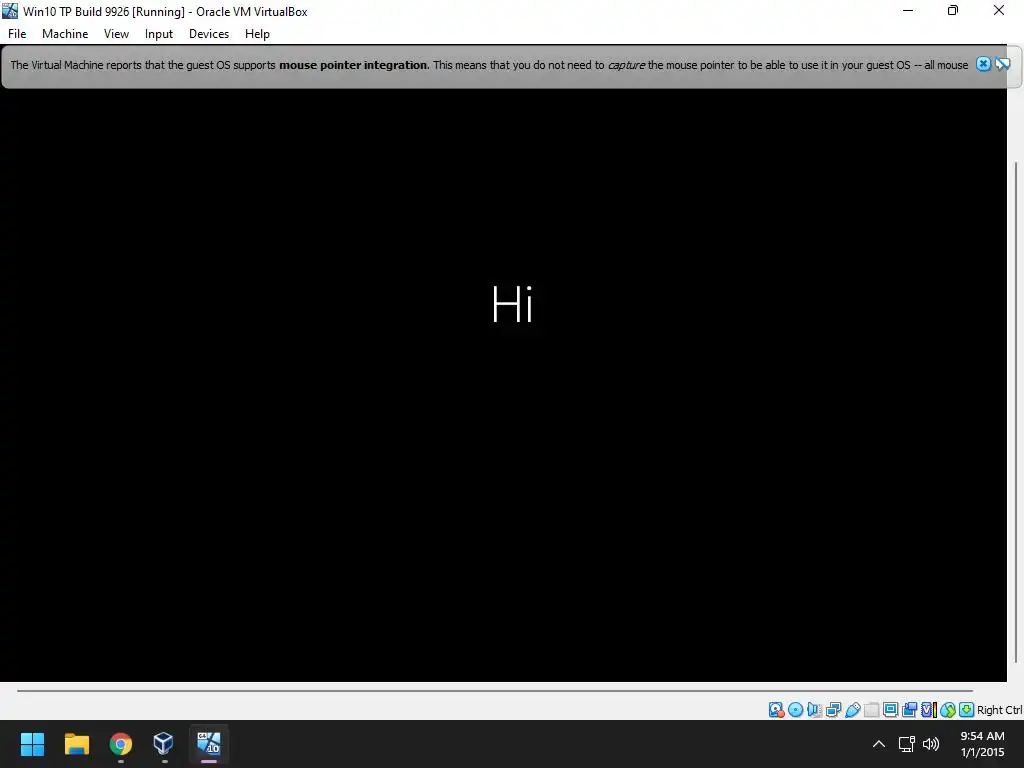
Task: Click the network icon in the system tray
Action: pyautogui.click(x=906, y=744)
